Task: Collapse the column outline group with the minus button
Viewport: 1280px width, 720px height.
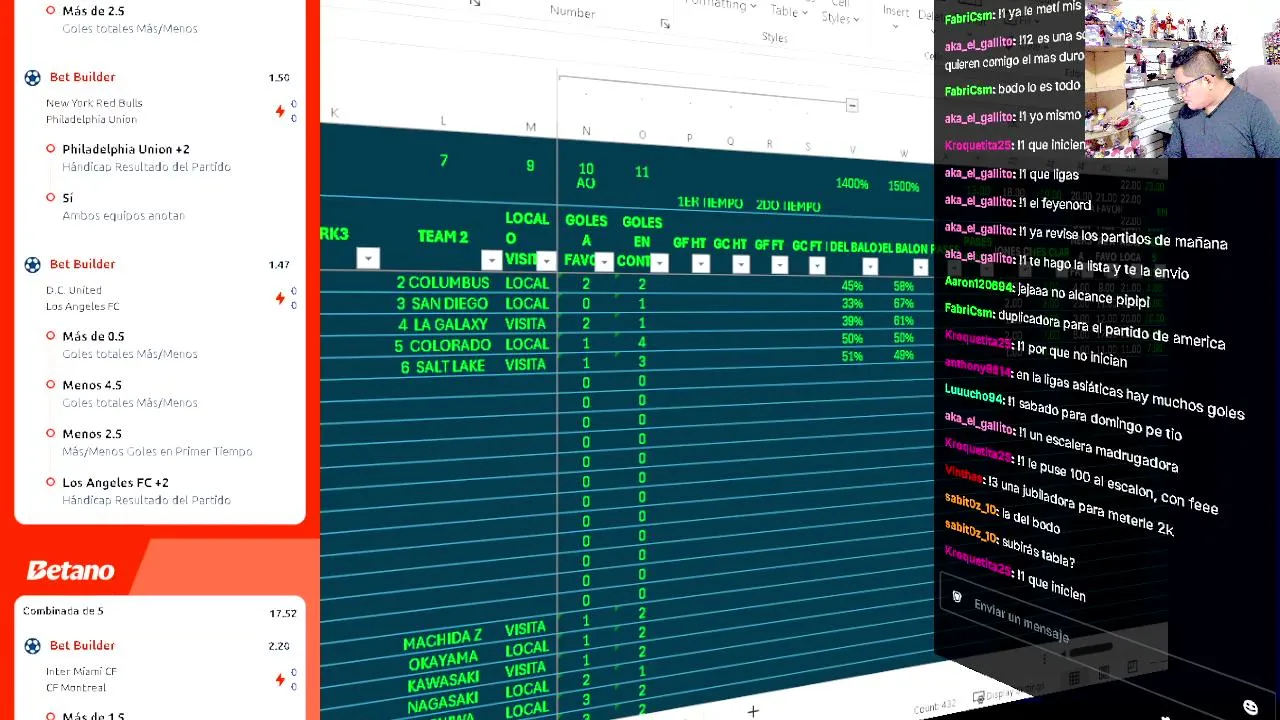Action: click(x=852, y=105)
